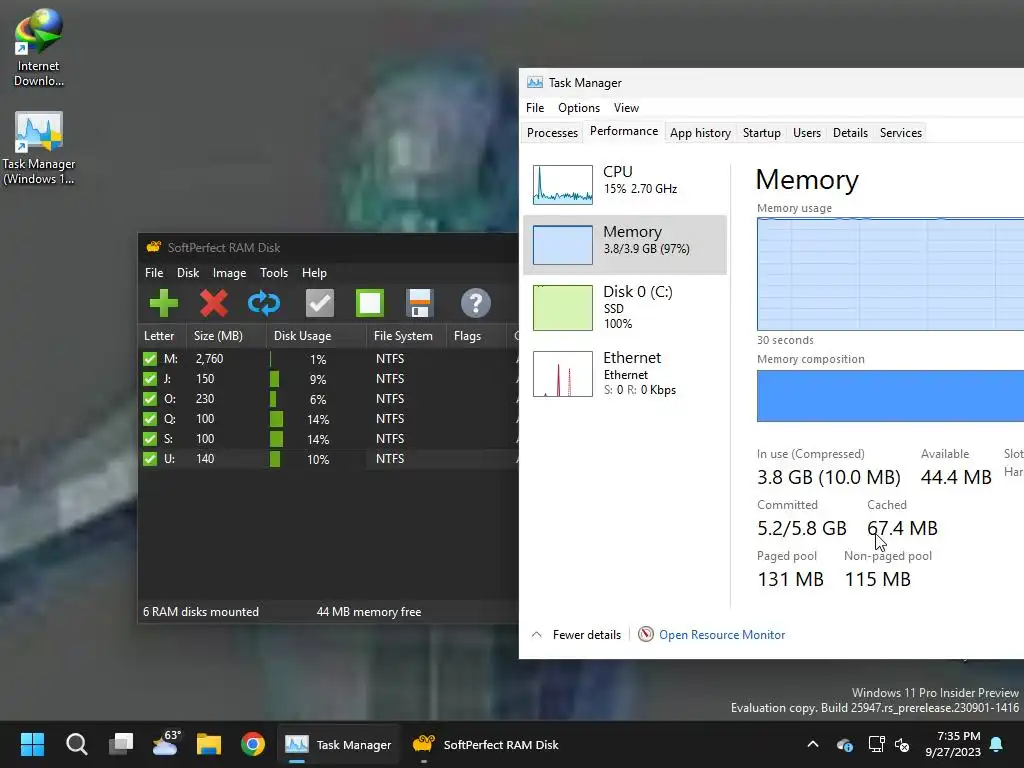Click the taskbar Search icon

[76, 744]
